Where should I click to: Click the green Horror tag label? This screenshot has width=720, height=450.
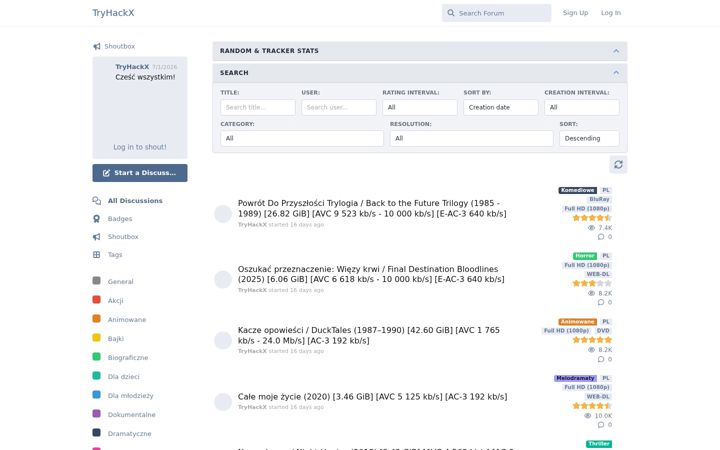[x=585, y=256]
